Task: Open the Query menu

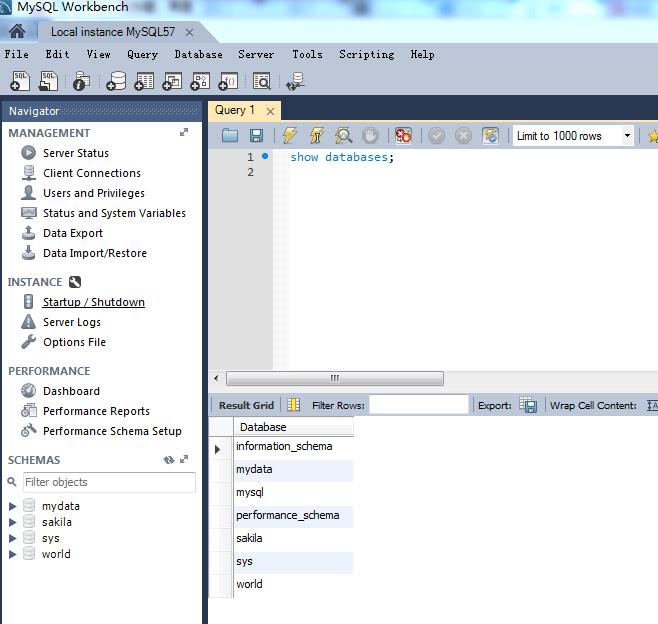Action: pos(142,55)
